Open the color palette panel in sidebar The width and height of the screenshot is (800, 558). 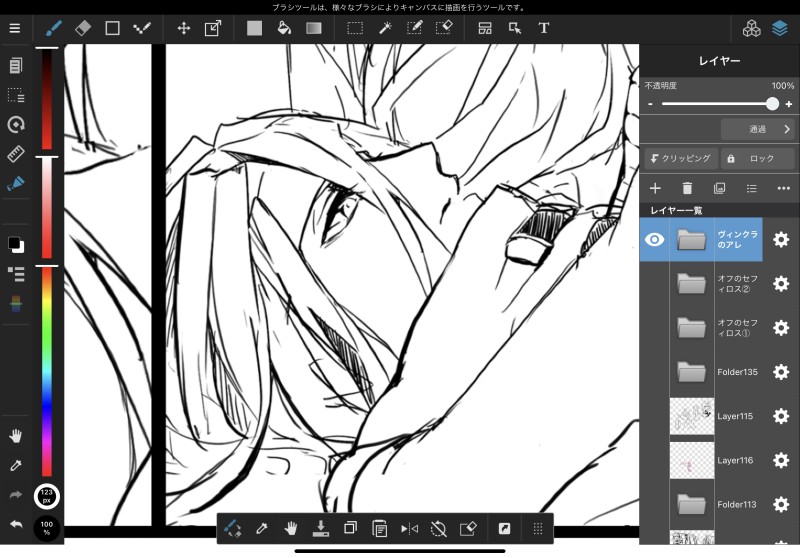16,303
